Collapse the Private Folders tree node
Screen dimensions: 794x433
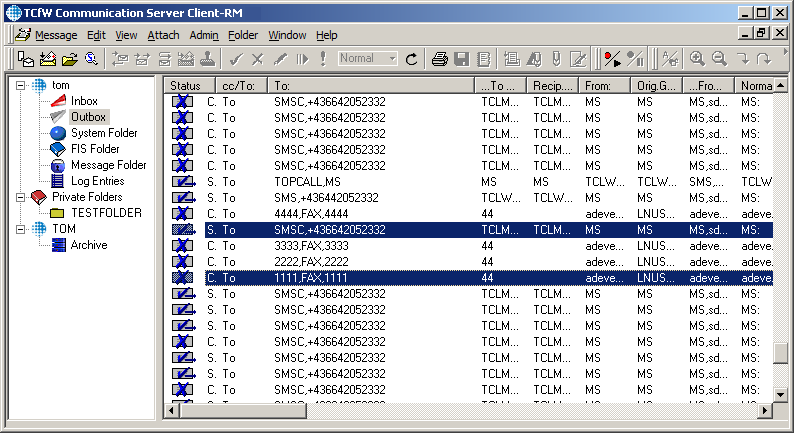coord(20,197)
